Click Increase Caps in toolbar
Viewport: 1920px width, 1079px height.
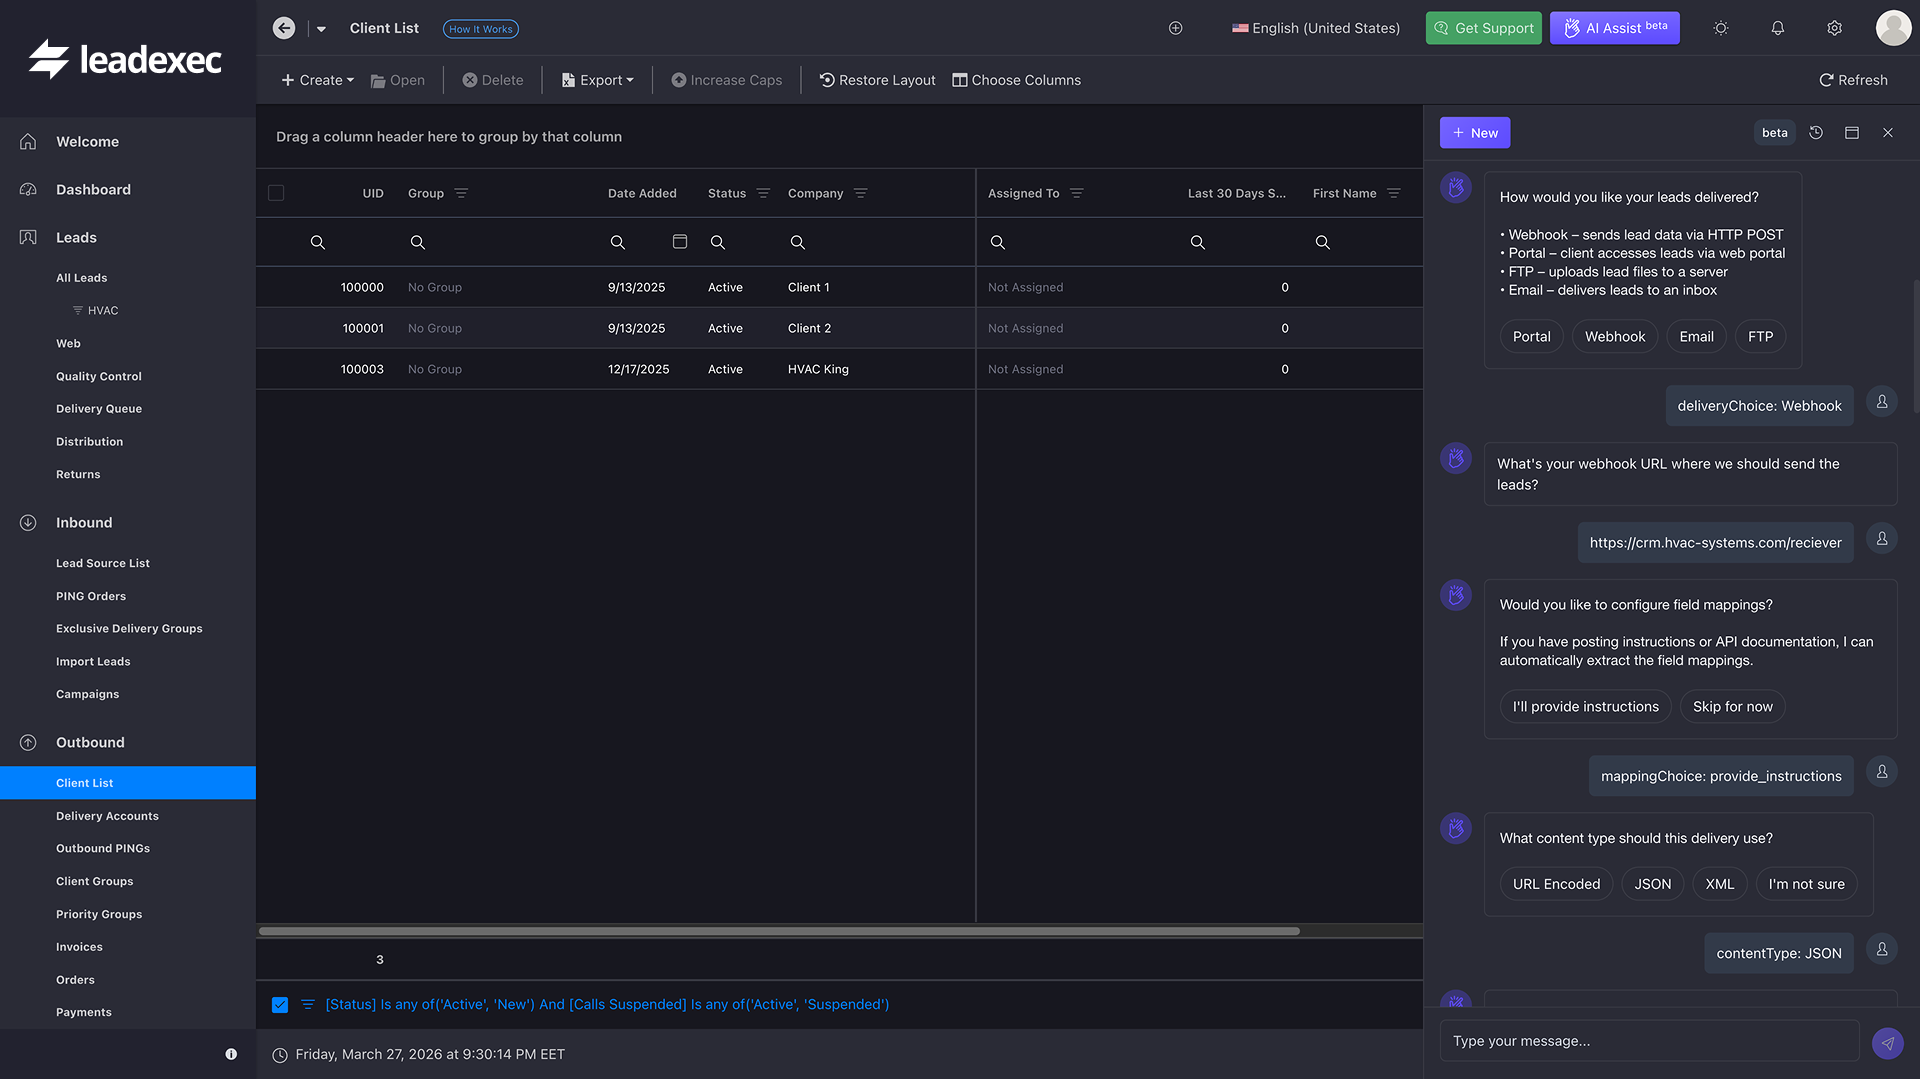tap(727, 80)
